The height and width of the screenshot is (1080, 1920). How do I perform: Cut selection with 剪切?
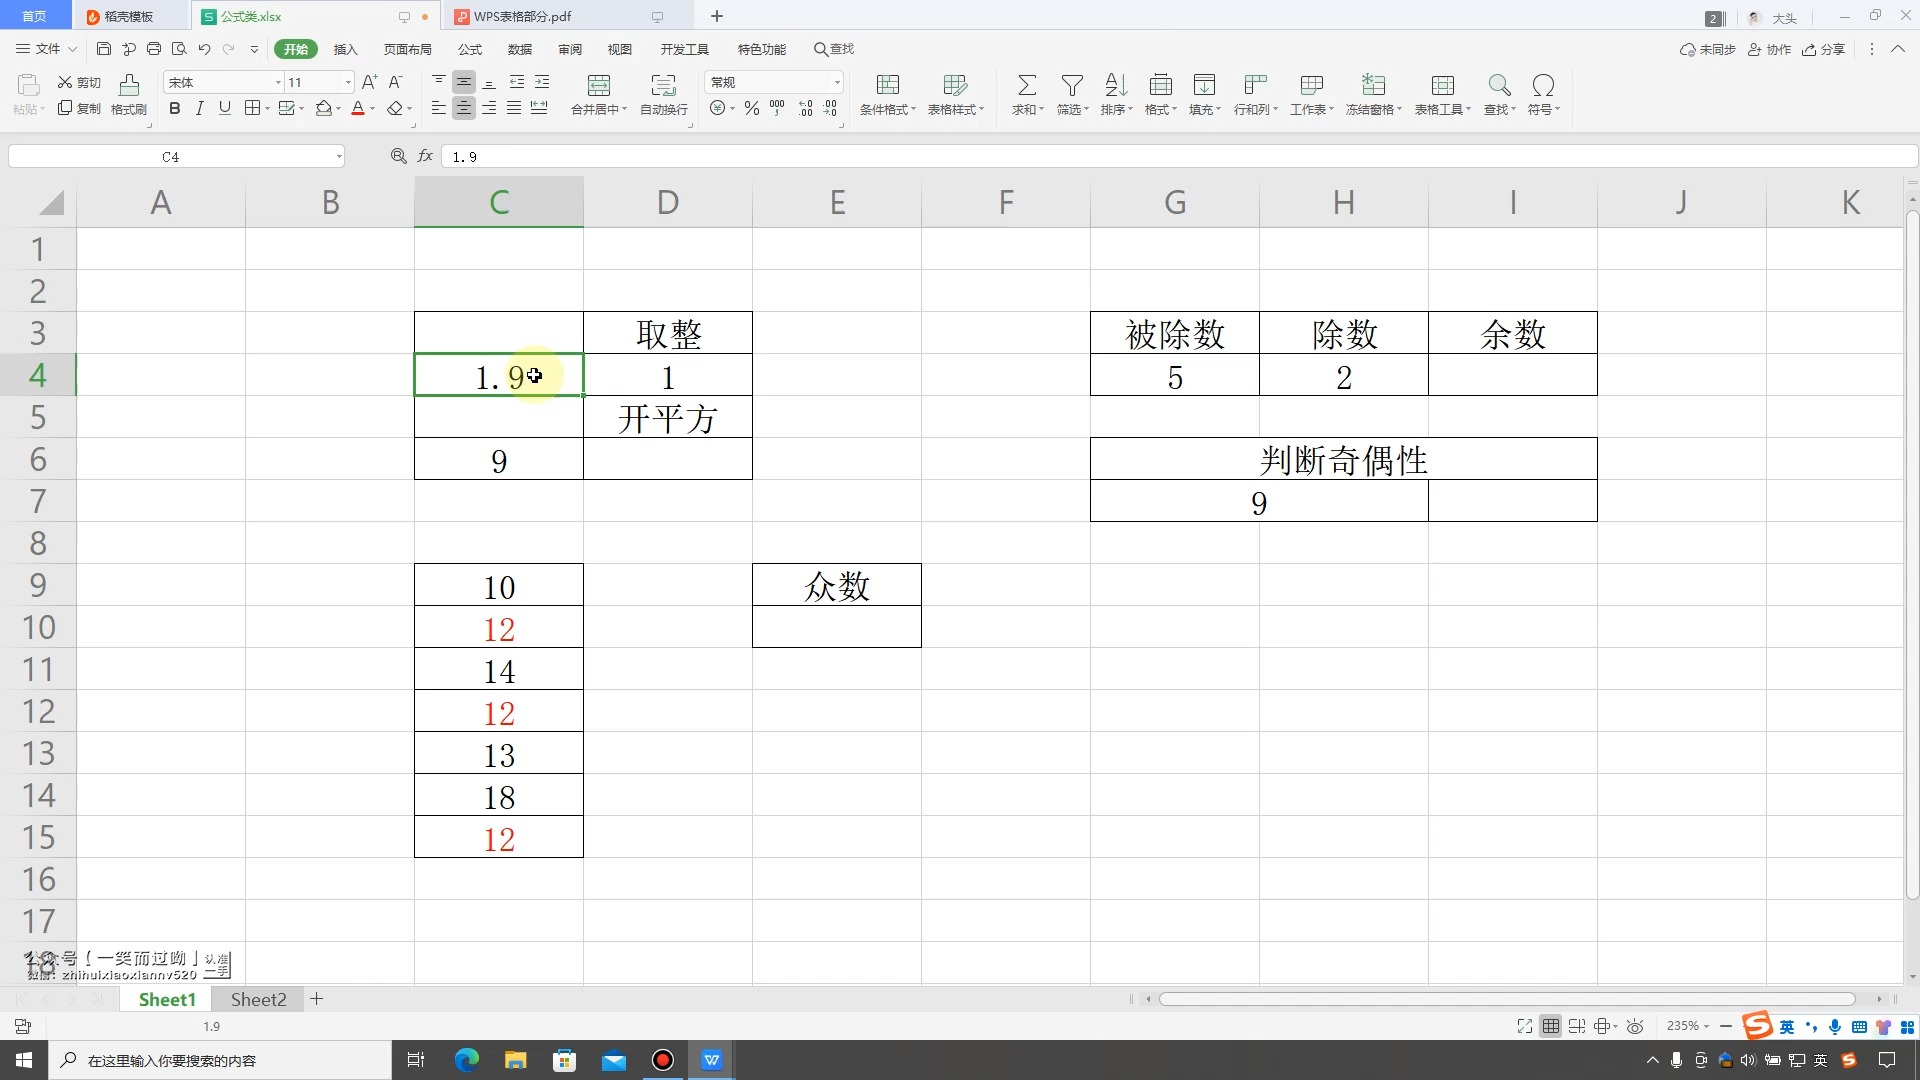click(x=79, y=82)
